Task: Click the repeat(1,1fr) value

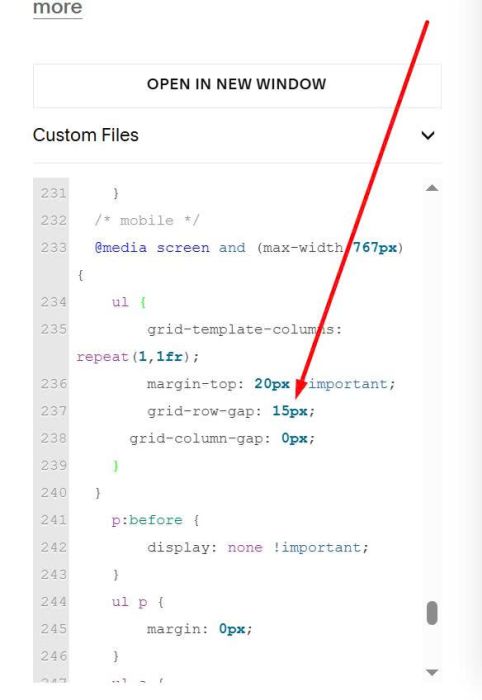Action: click(137, 357)
